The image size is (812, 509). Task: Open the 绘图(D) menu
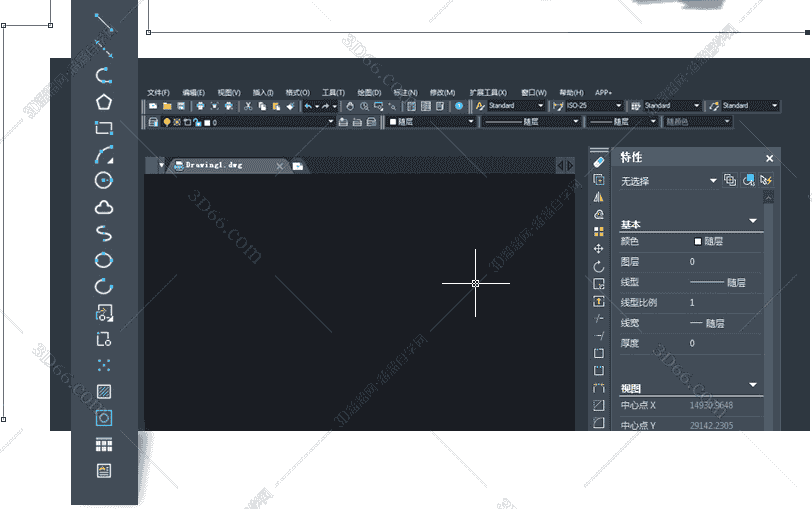pyautogui.click(x=369, y=92)
